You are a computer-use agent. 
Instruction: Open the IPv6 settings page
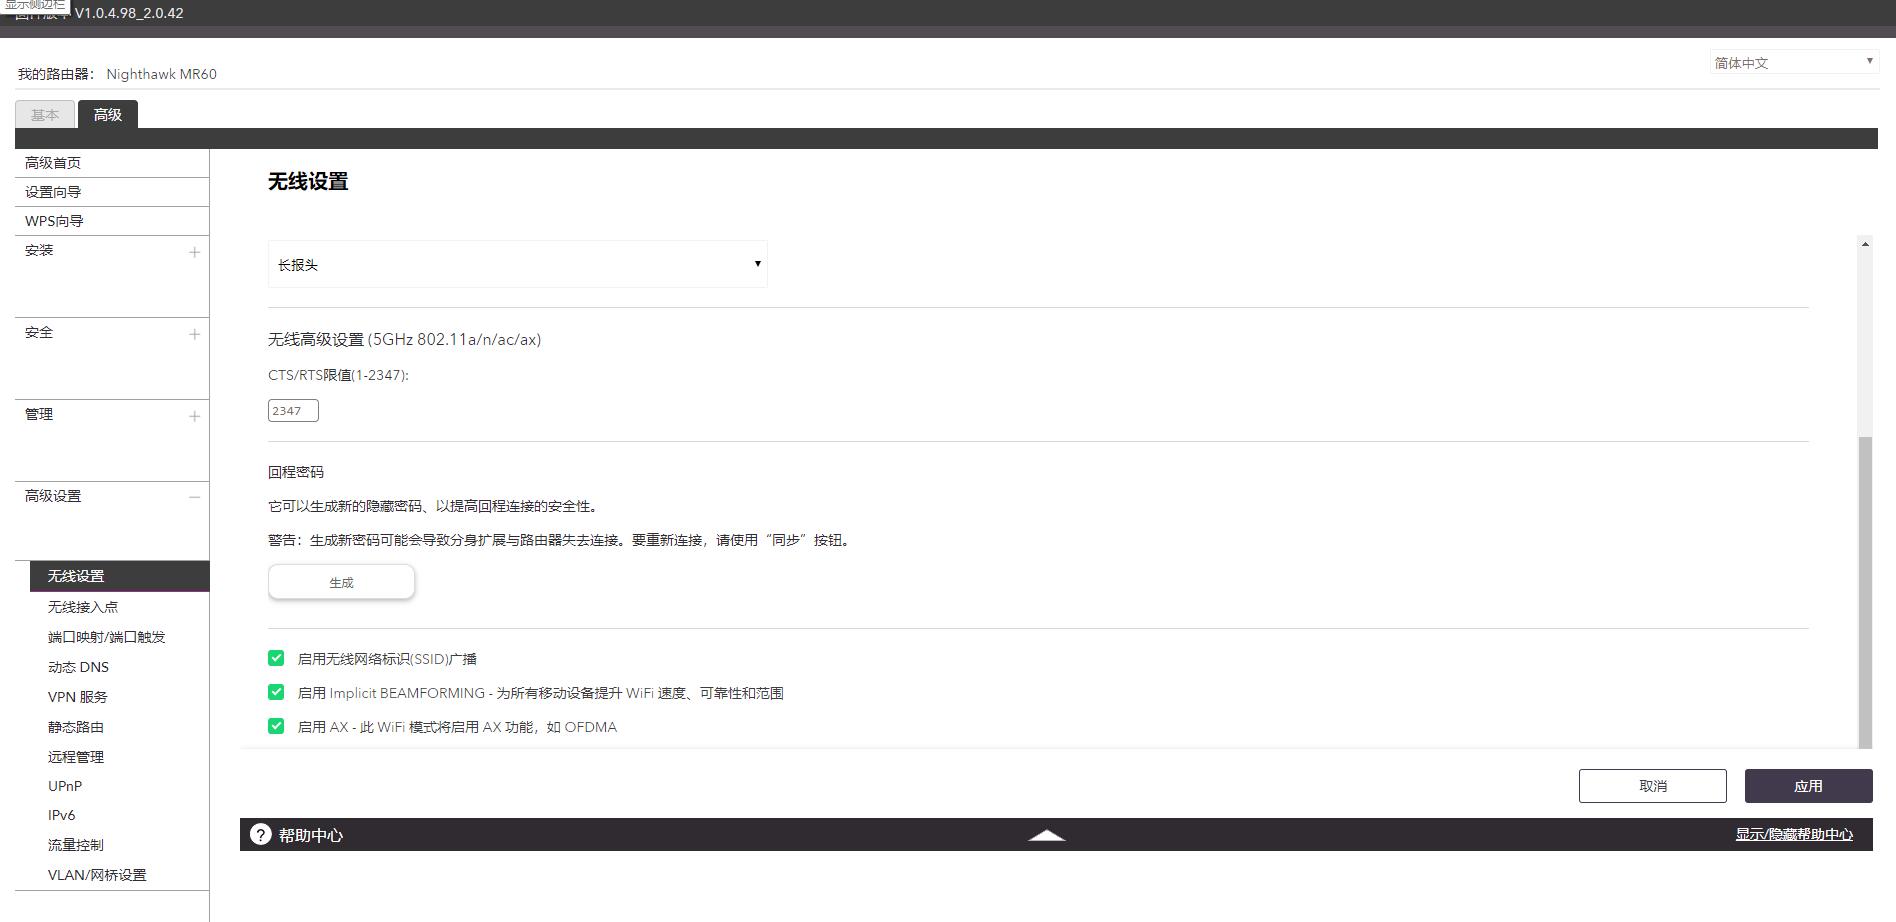coord(62,814)
